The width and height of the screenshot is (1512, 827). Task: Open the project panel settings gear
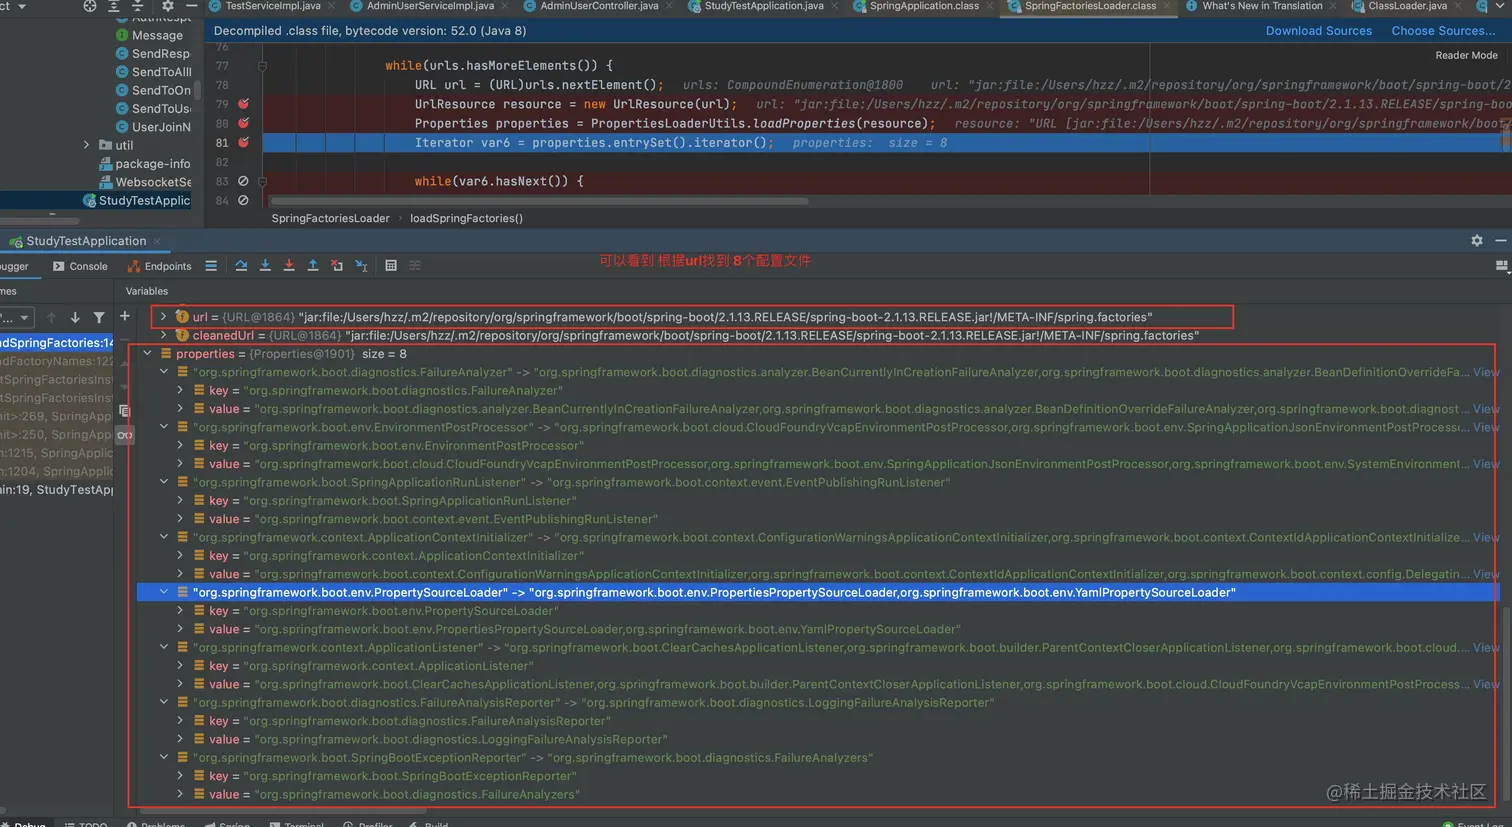tap(167, 6)
